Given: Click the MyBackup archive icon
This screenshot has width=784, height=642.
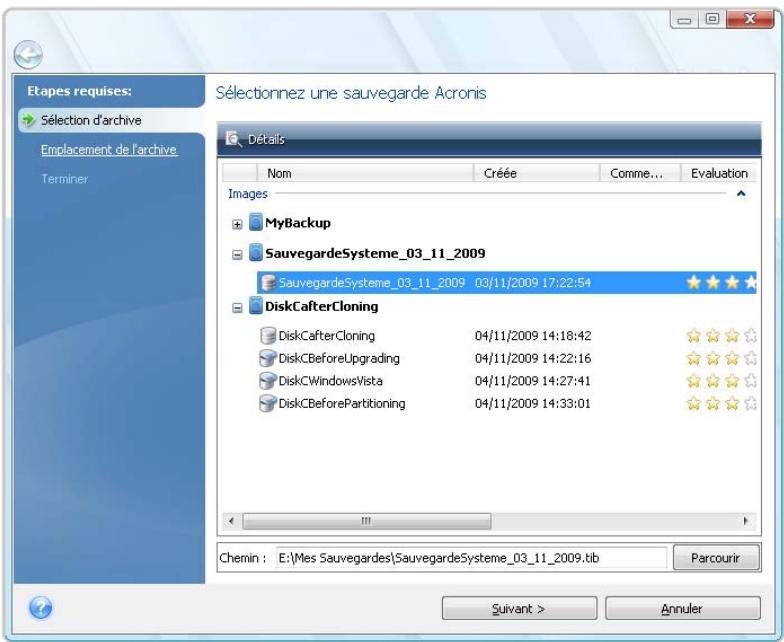Looking at the screenshot, I should (256, 222).
